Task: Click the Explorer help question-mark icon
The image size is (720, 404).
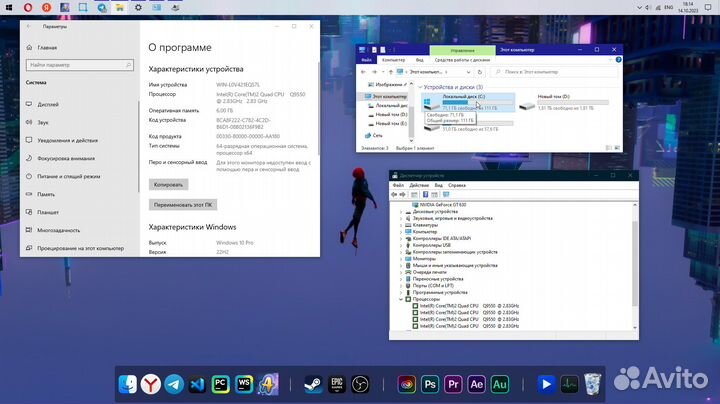Action: pos(619,60)
